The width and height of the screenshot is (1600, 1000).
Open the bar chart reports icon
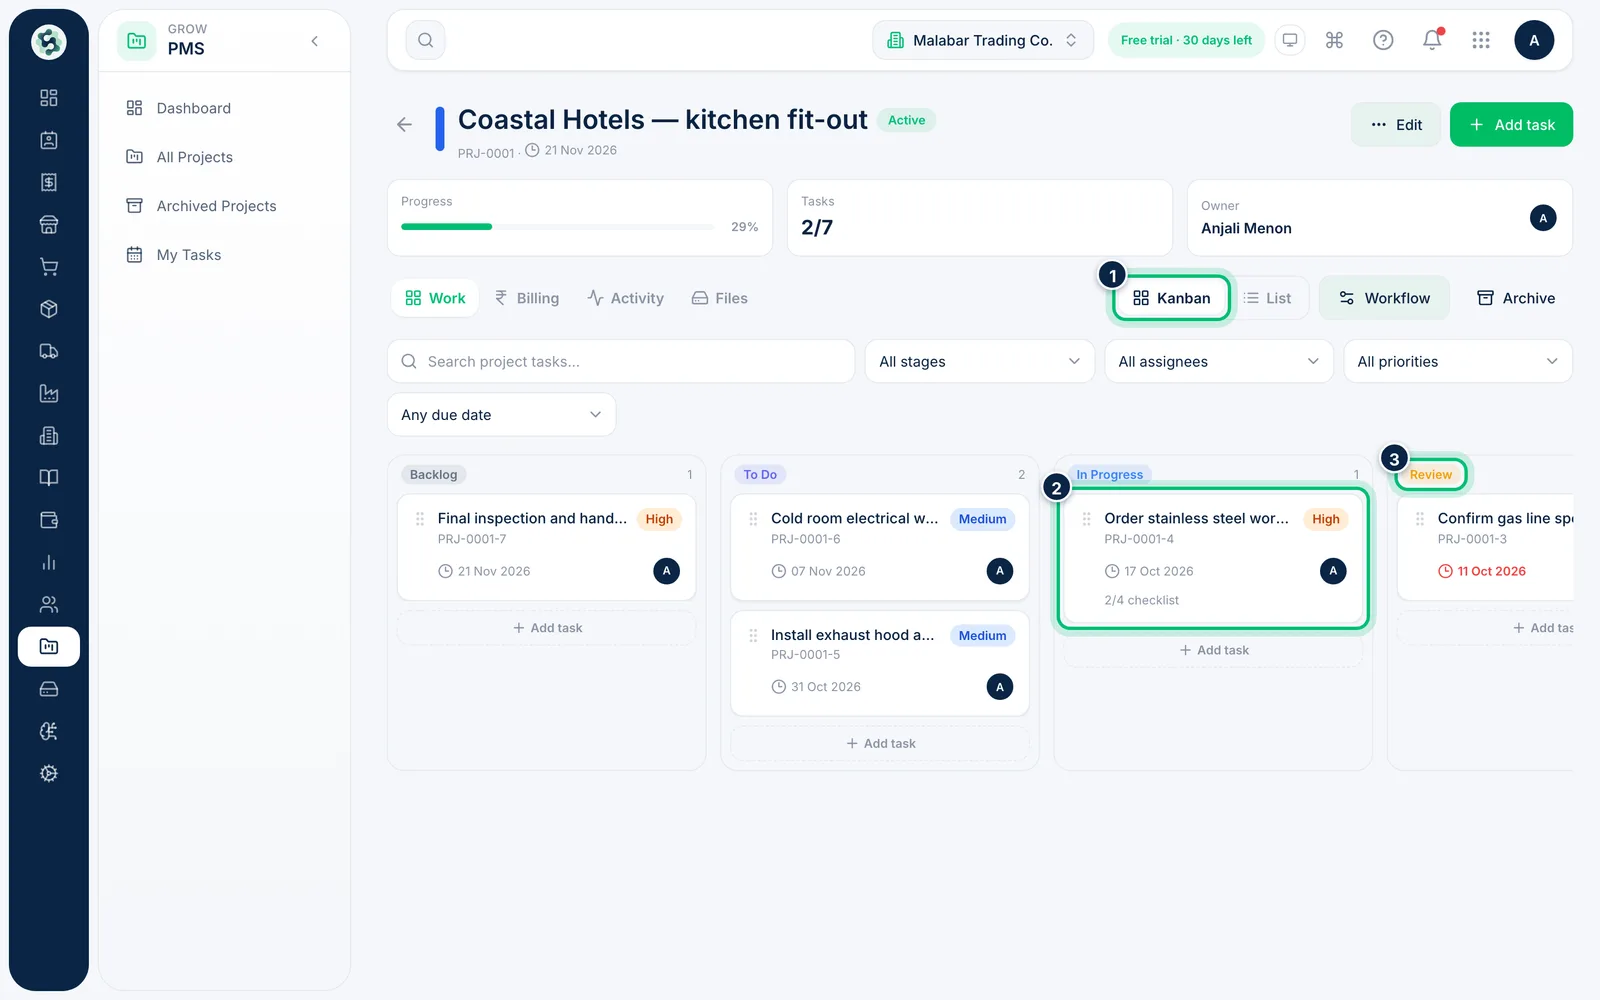pyautogui.click(x=48, y=562)
